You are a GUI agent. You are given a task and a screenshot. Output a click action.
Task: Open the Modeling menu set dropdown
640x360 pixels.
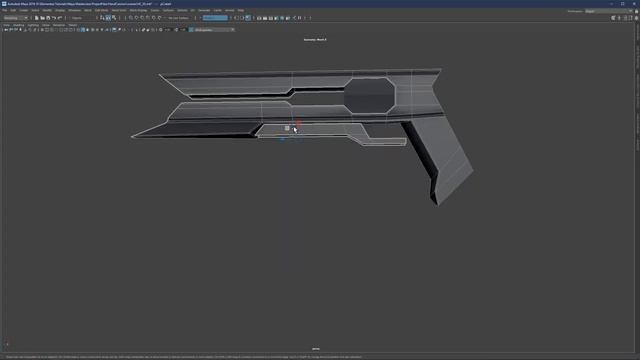pyautogui.click(x=16, y=18)
